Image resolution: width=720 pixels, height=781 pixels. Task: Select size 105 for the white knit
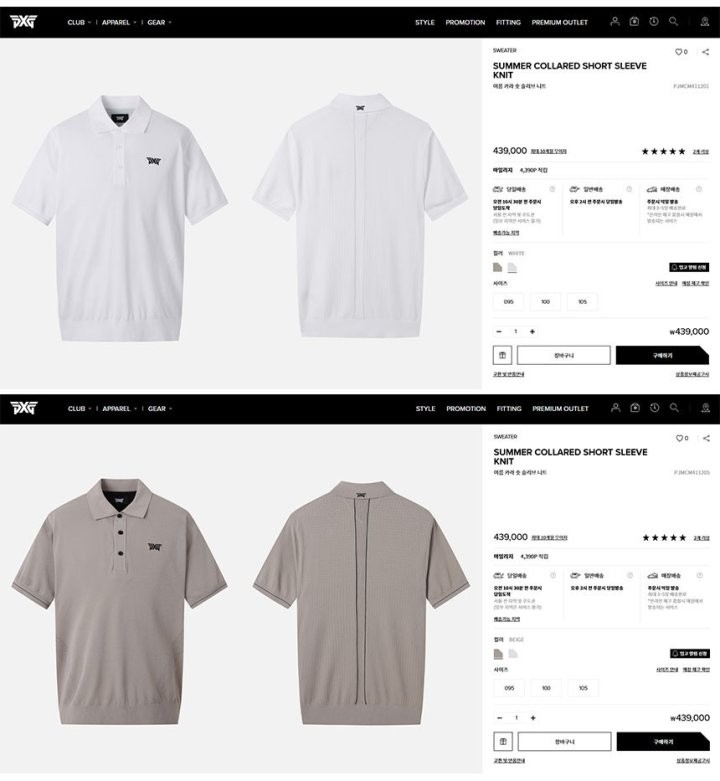click(x=583, y=302)
